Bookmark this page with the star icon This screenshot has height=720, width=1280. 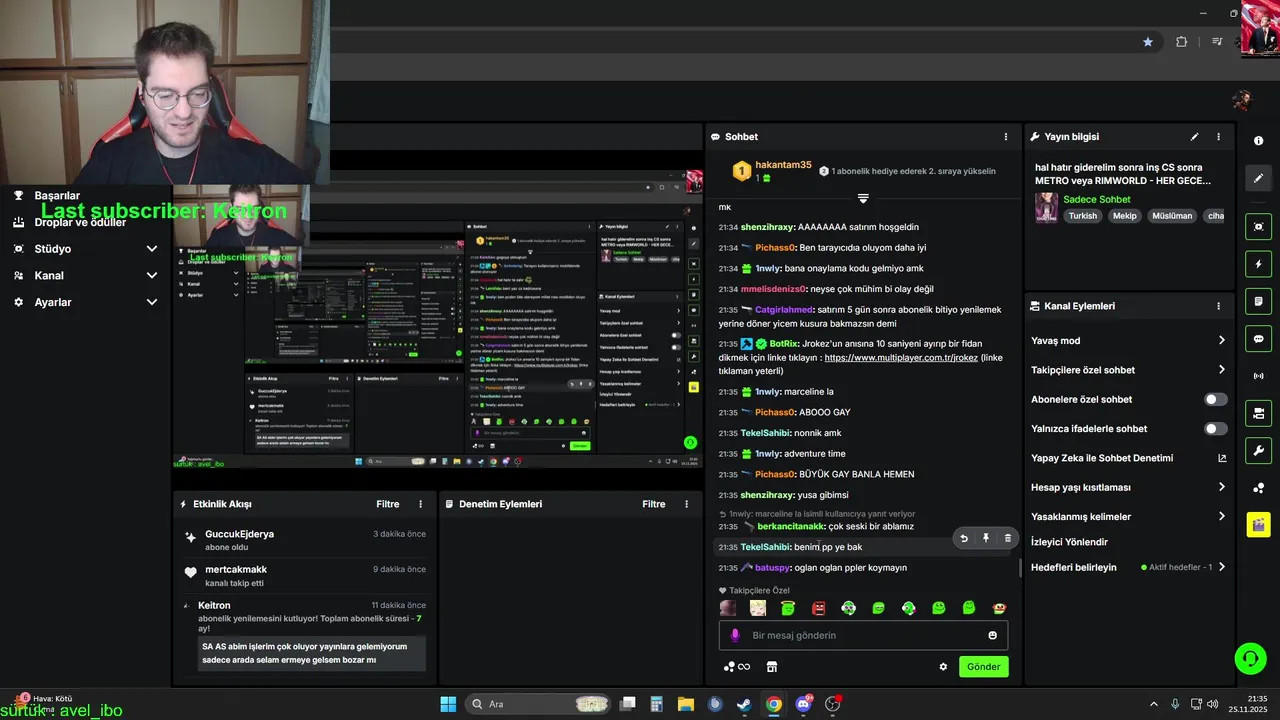[1148, 42]
